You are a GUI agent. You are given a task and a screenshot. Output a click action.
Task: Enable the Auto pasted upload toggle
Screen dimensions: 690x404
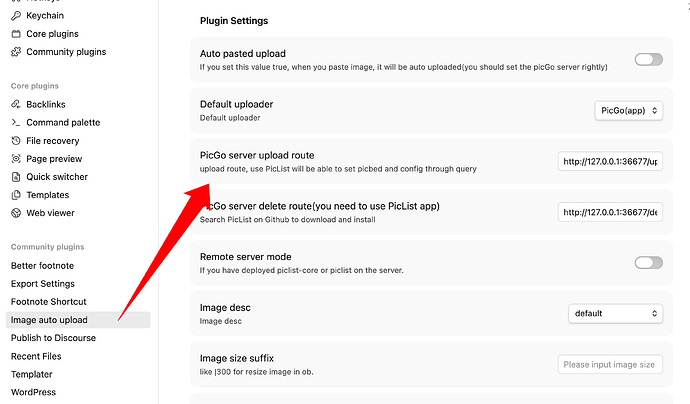click(648, 59)
